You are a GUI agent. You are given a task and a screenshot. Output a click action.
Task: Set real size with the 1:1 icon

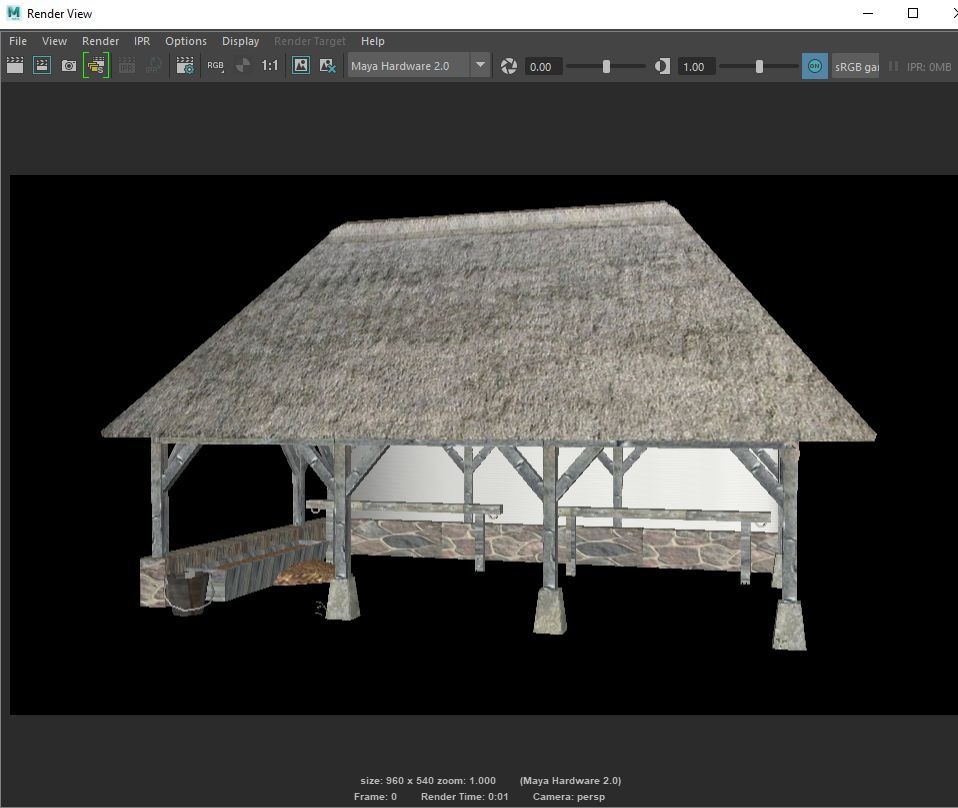tap(270, 66)
